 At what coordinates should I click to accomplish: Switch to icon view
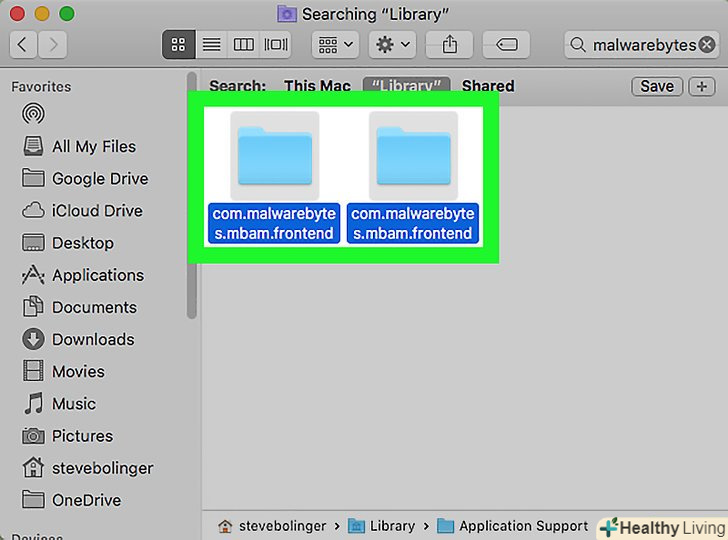pos(178,45)
